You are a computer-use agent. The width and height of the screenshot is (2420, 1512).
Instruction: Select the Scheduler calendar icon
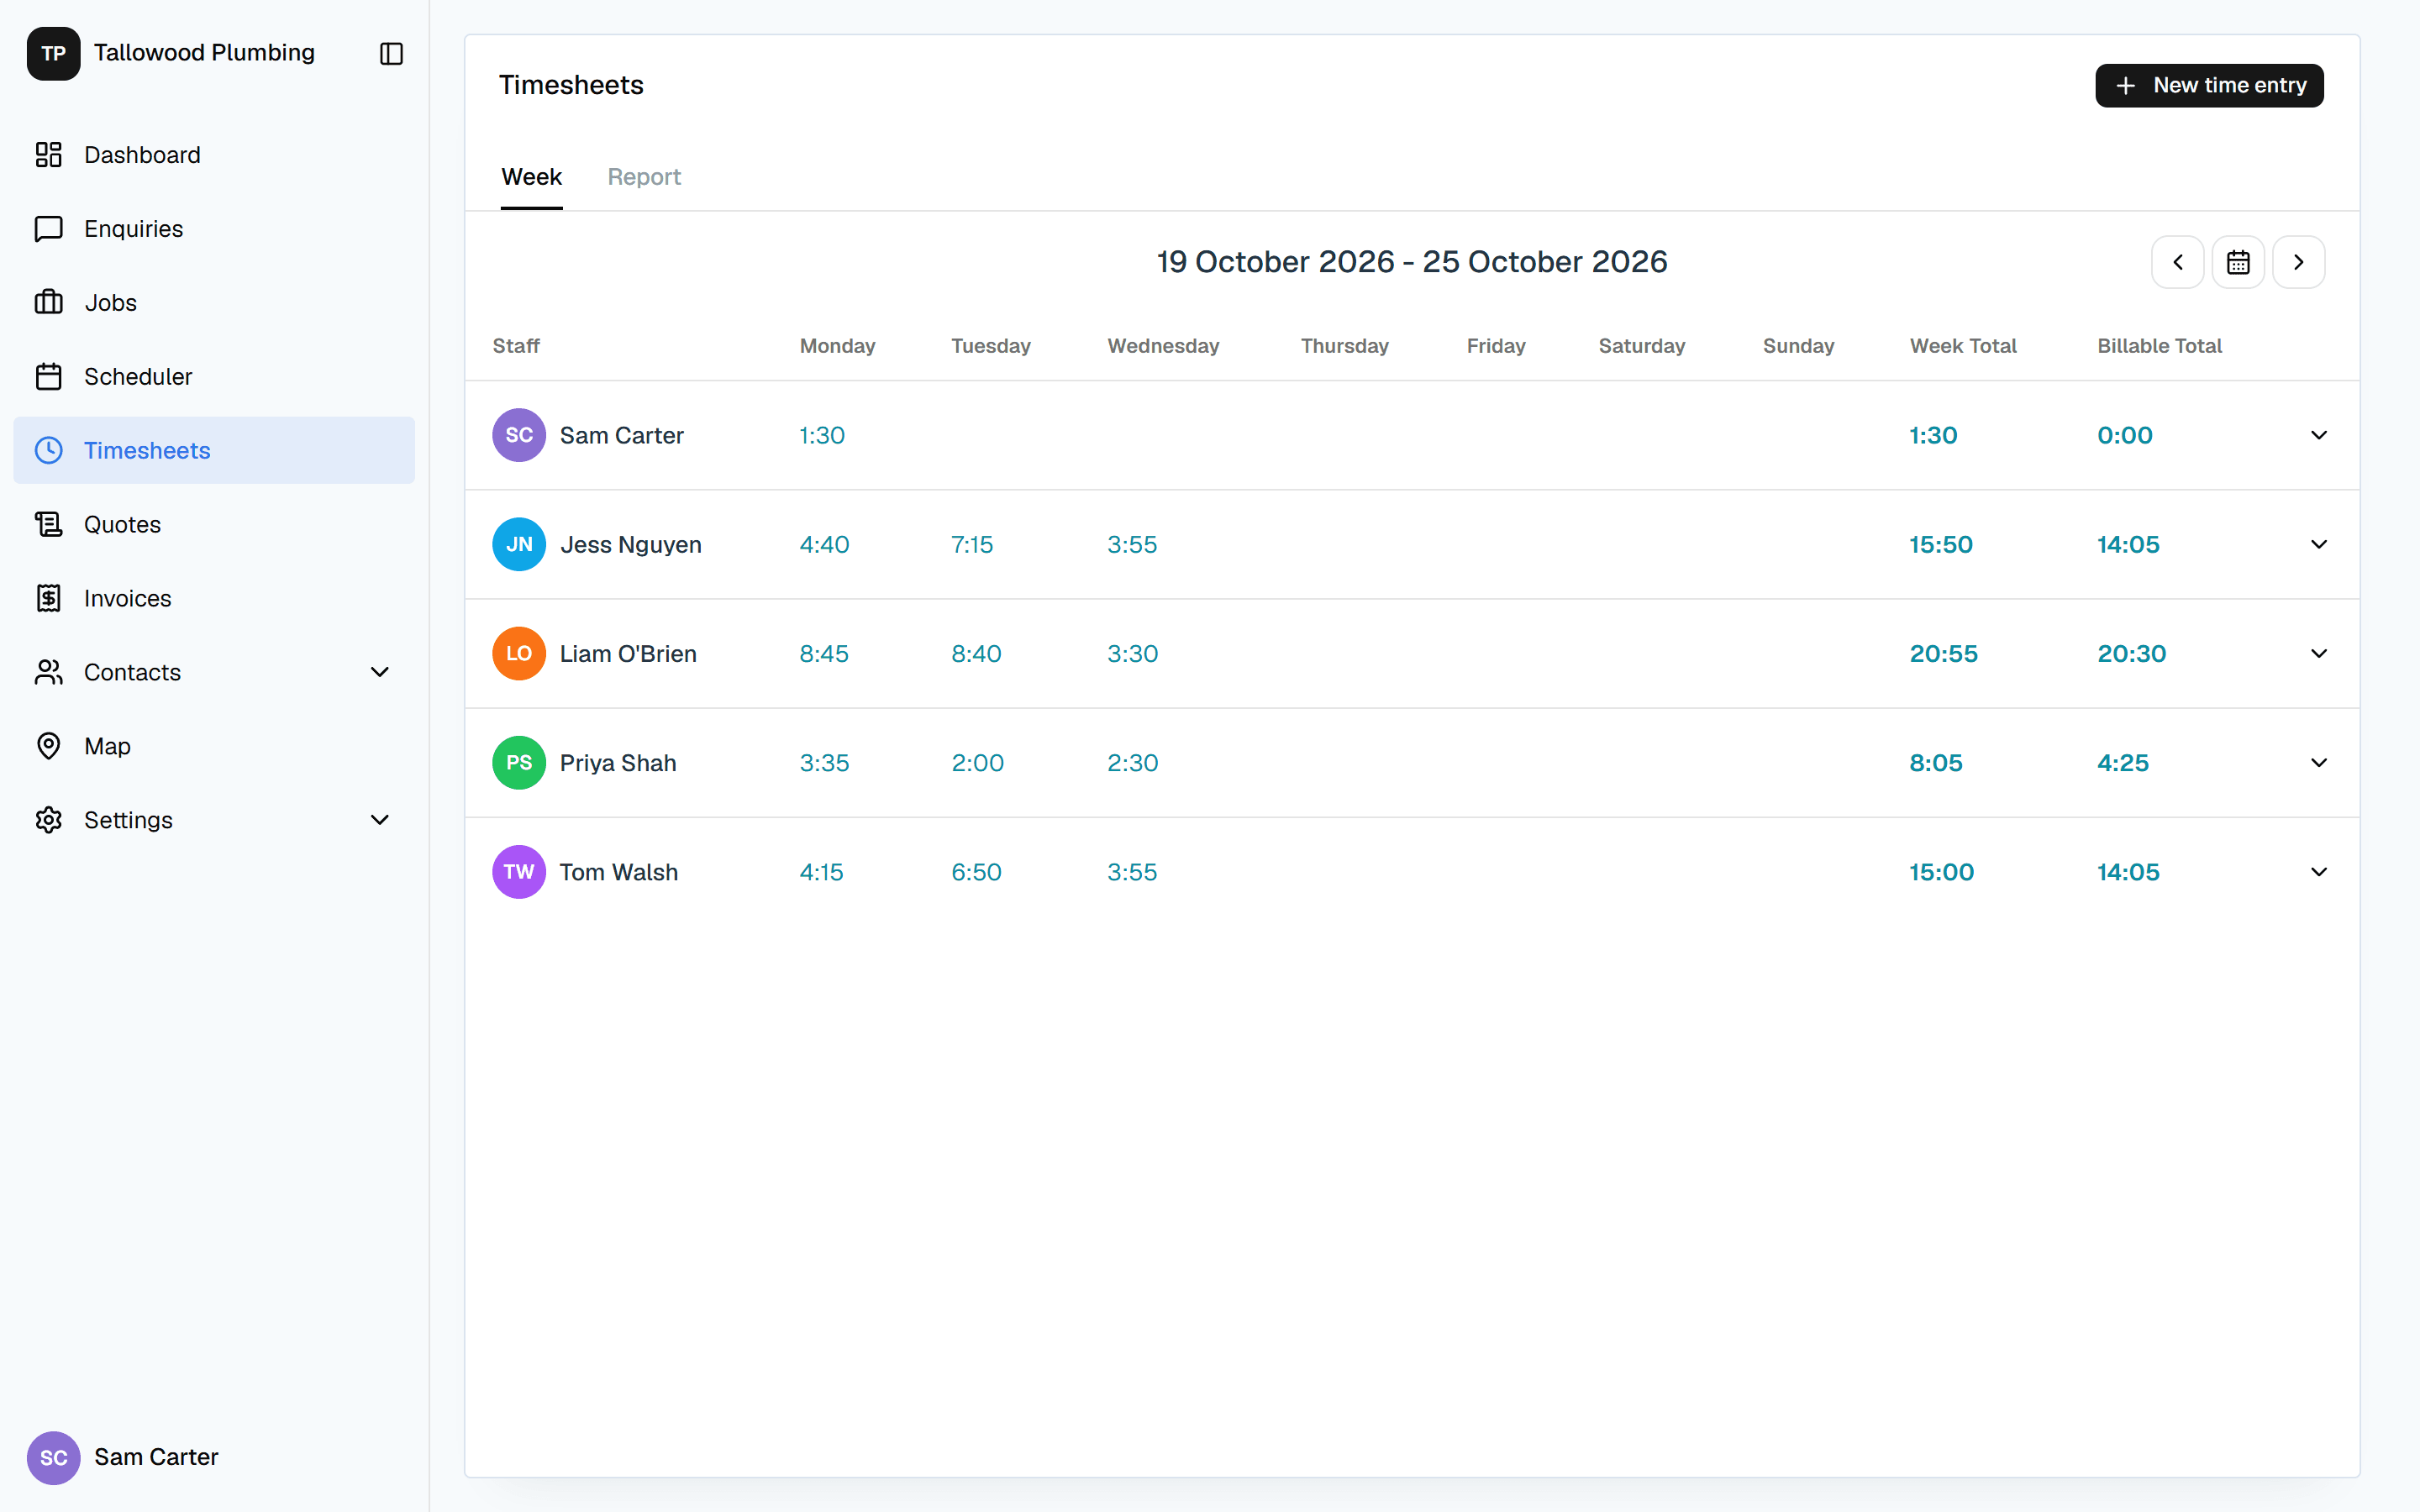click(x=48, y=377)
